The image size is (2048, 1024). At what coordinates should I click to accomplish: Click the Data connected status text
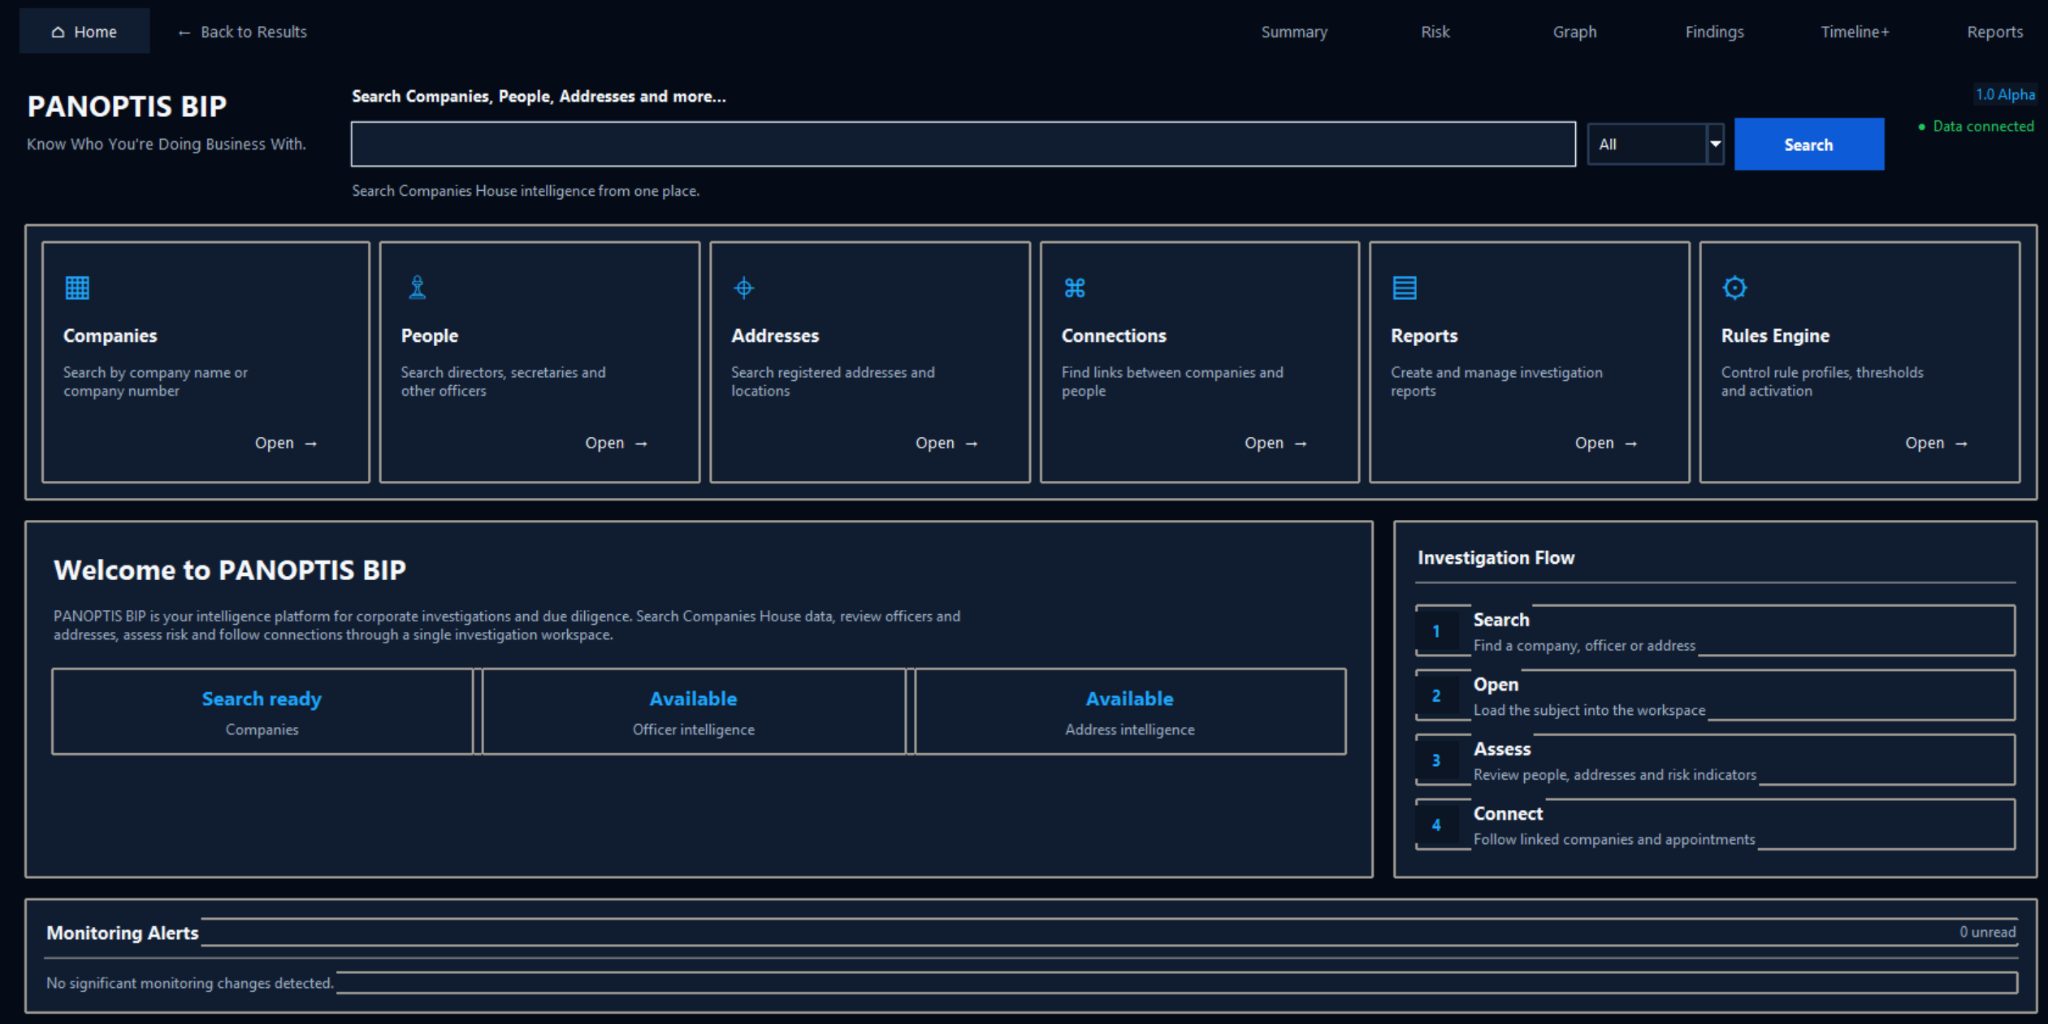point(1983,126)
